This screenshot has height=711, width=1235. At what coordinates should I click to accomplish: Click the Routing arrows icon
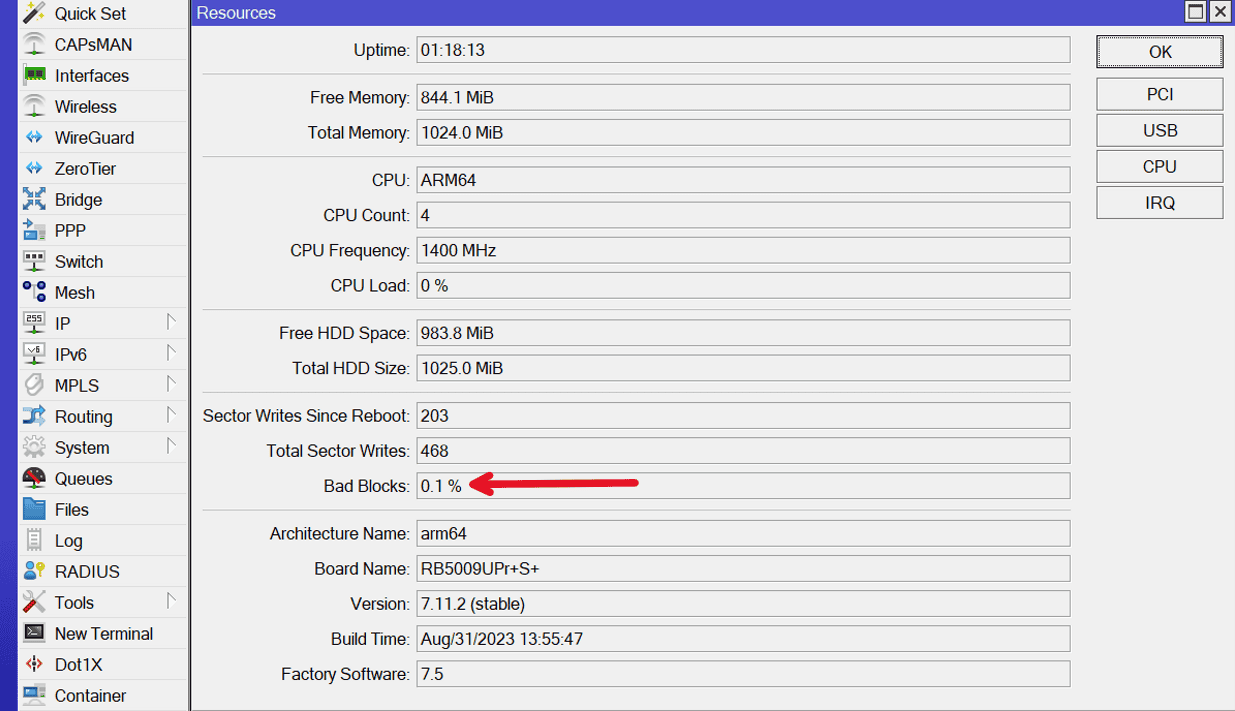(x=34, y=417)
